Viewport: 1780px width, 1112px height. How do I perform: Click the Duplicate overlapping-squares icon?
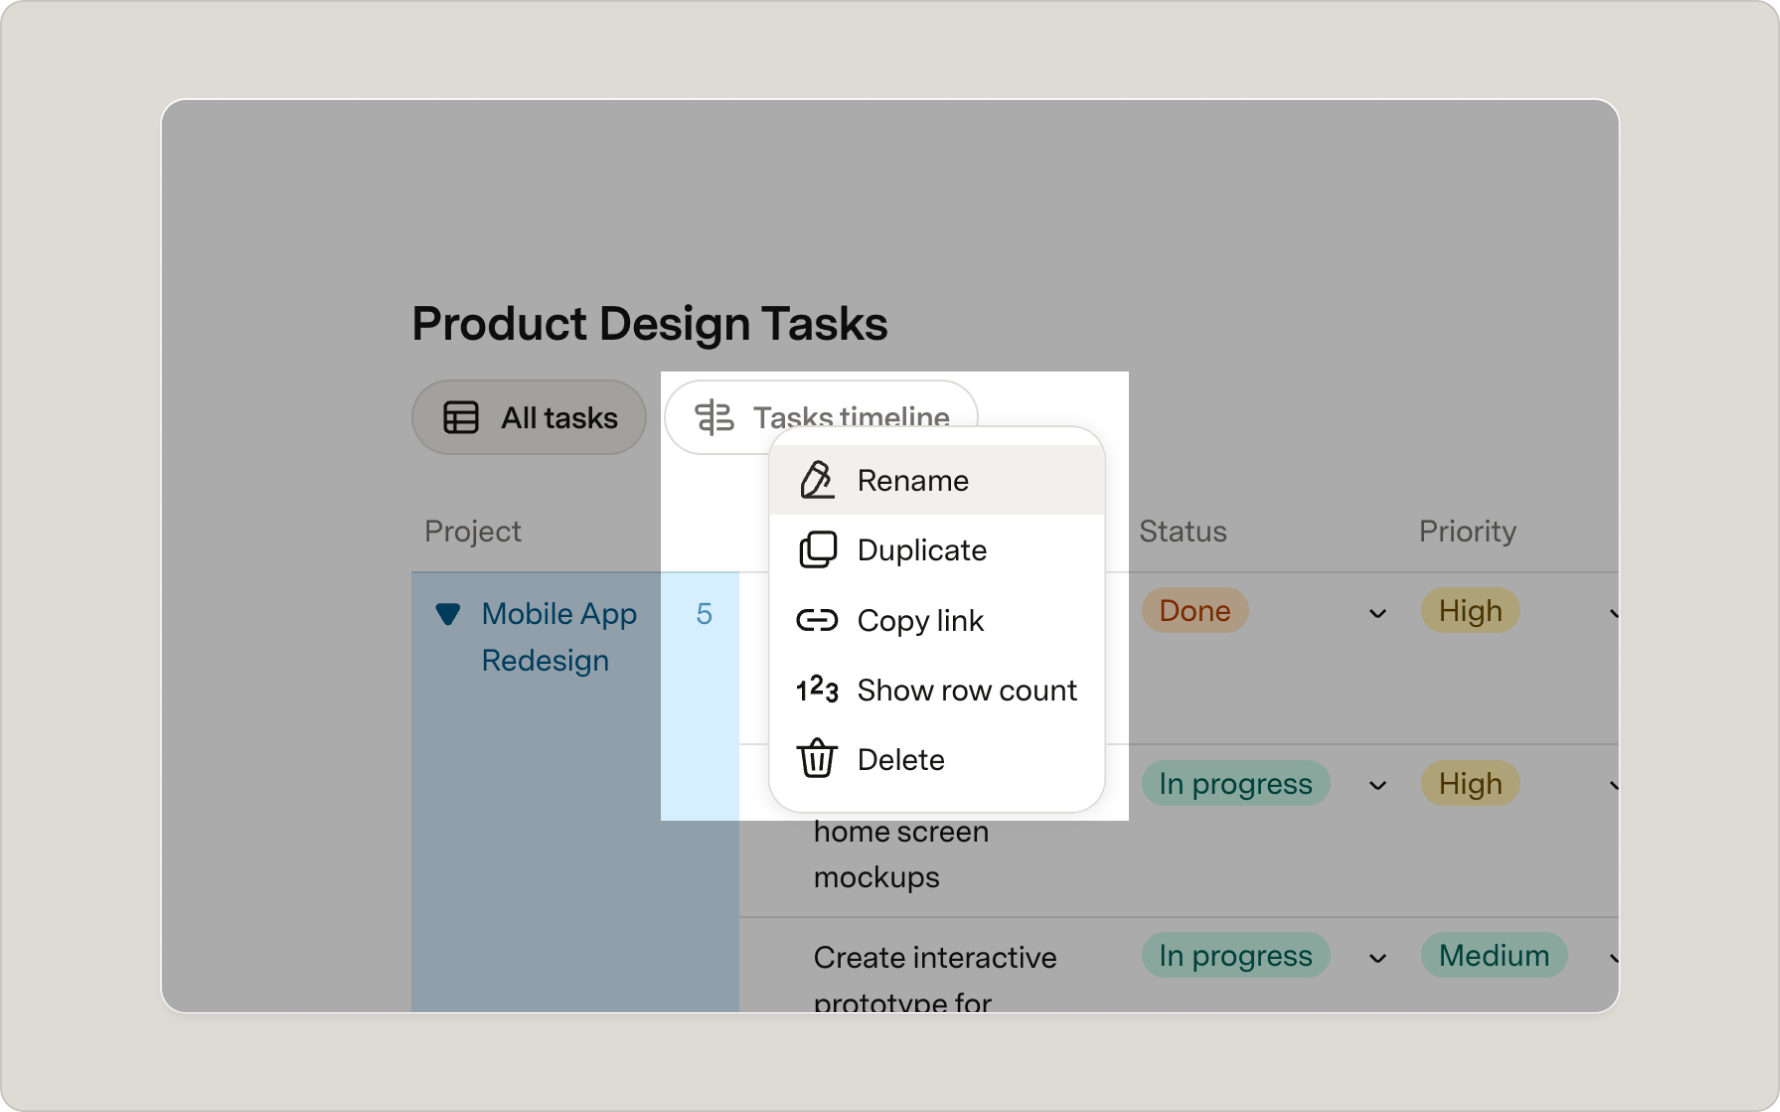[x=817, y=550]
